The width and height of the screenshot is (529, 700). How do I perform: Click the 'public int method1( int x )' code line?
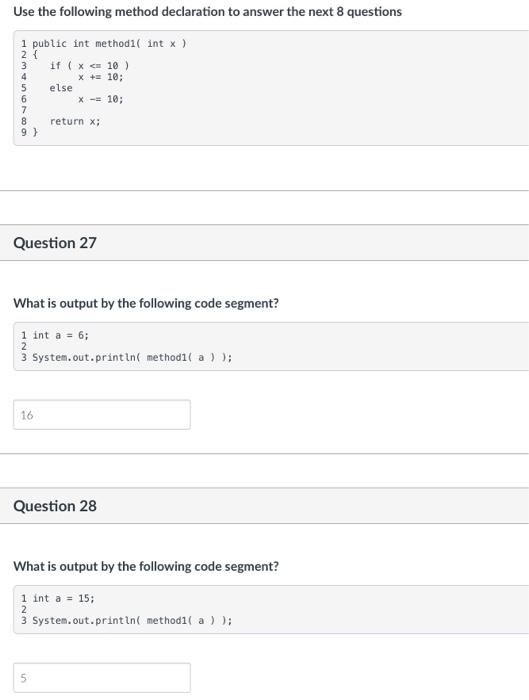pos(109,44)
